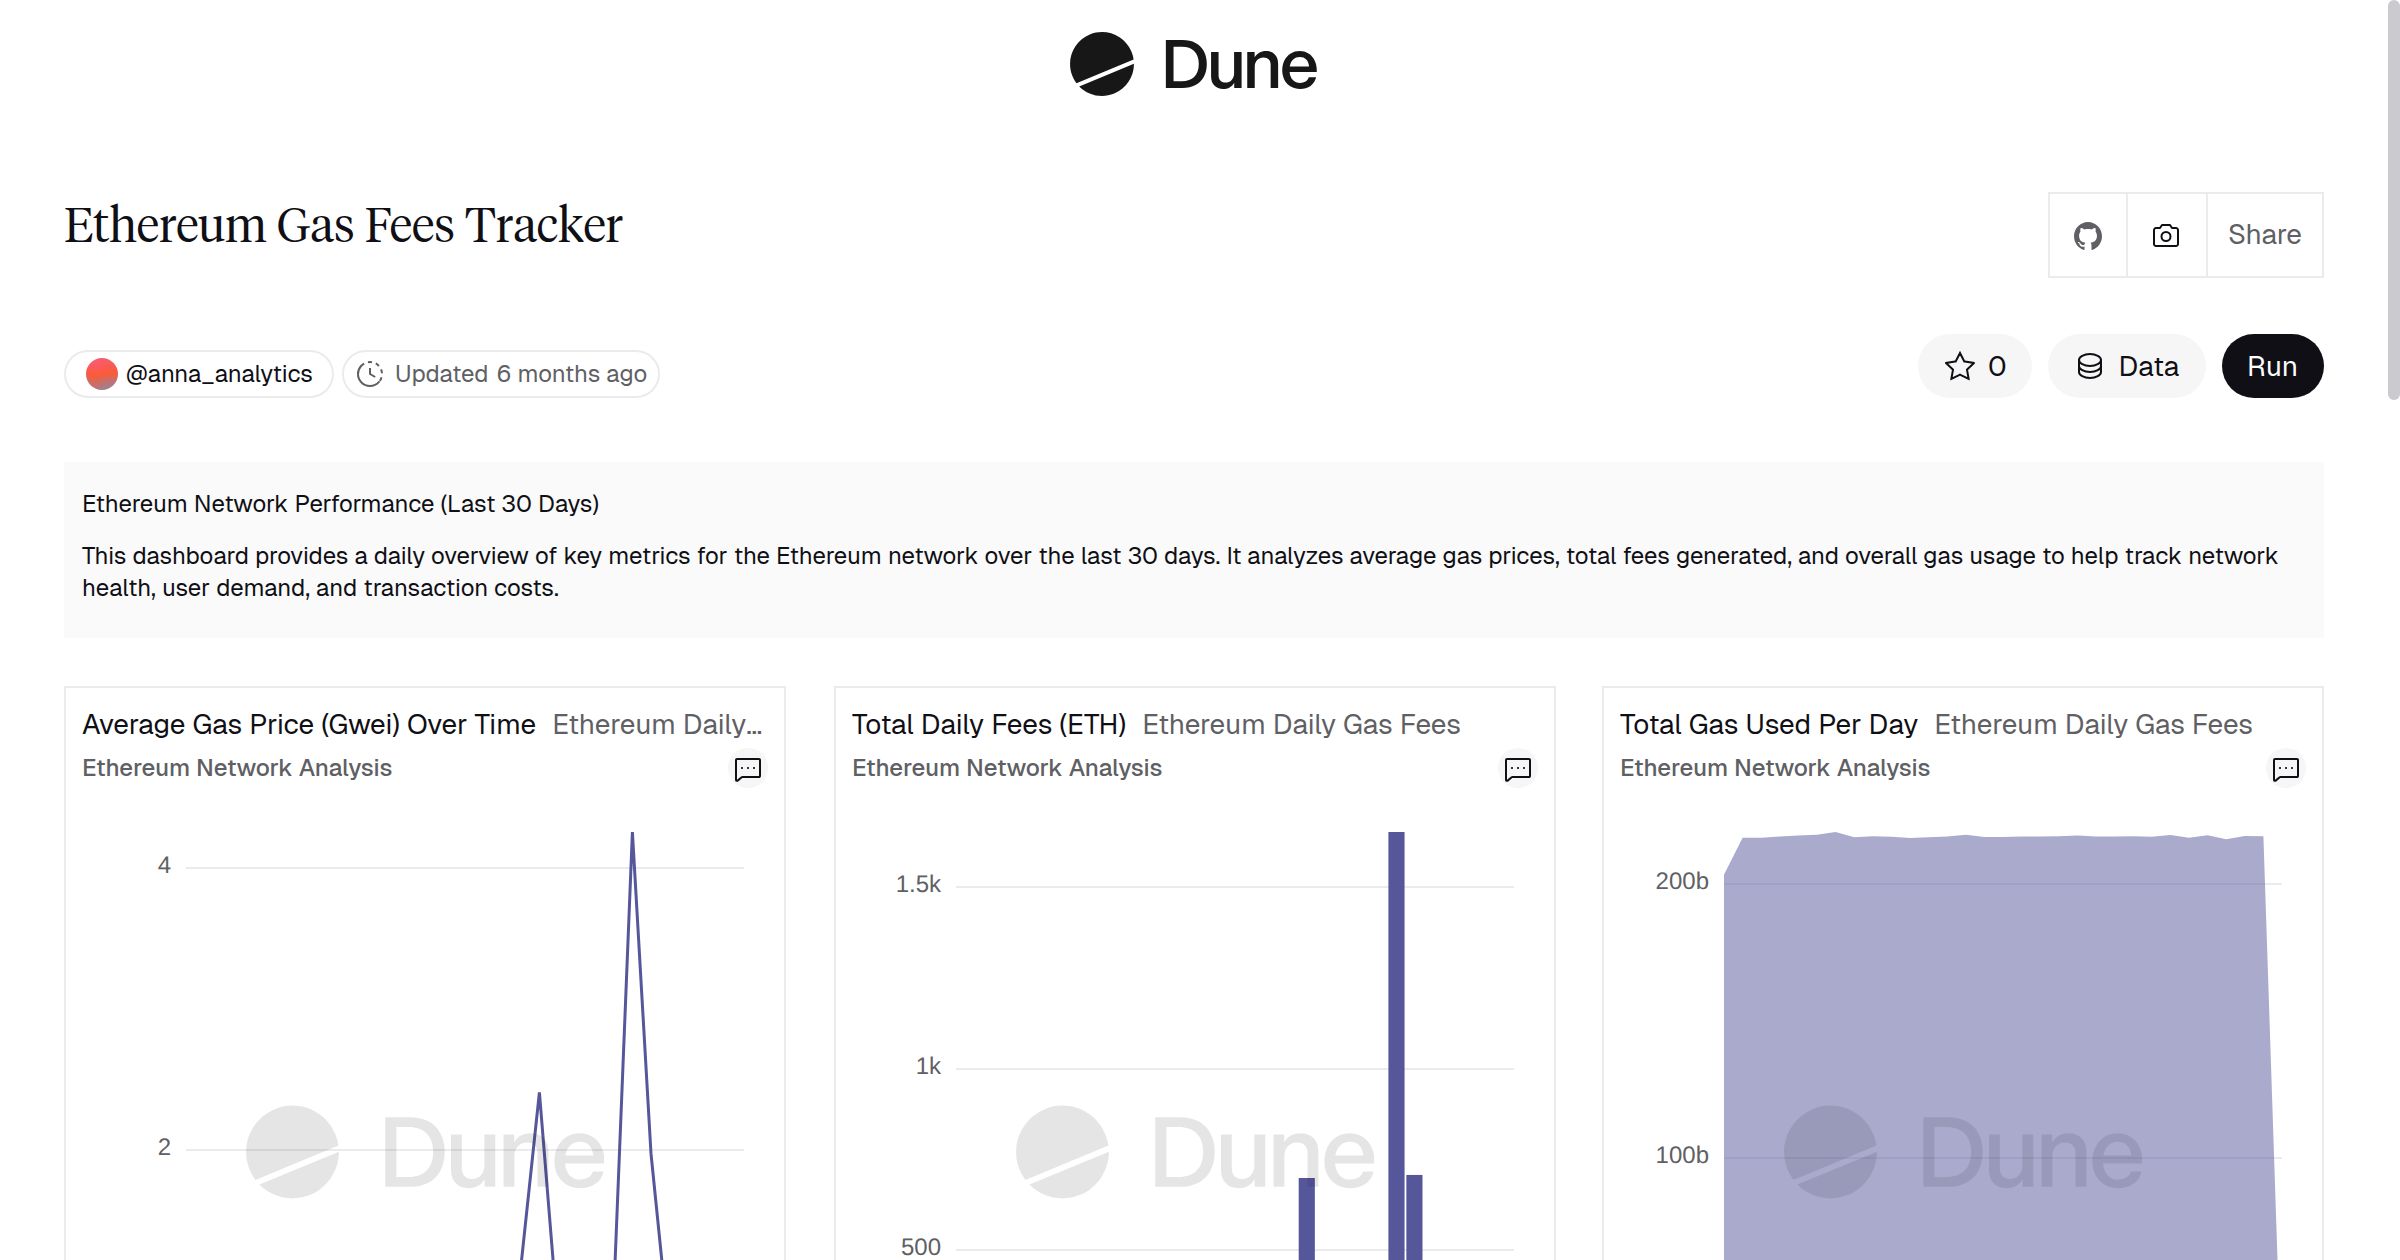Open the GitHub icon in the header toolbar
This screenshot has width=2400, height=1260.
point(2087,234)
